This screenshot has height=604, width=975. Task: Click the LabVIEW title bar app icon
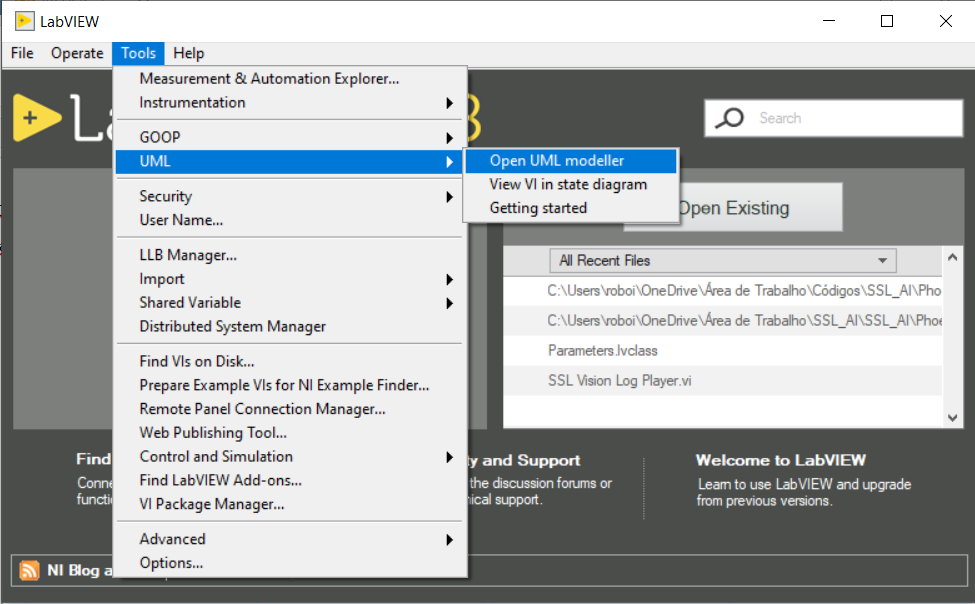[24, 21]
